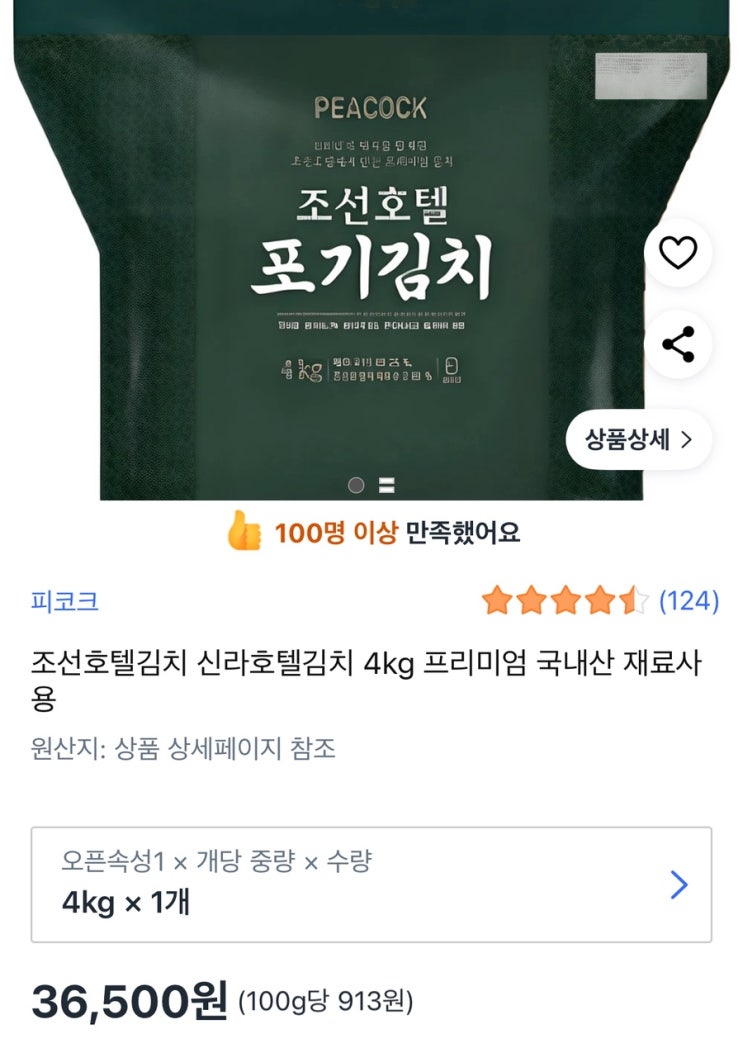The height and width of the screenshot is (1048, 743).
Task: Open the (124) reviews count link
Action: pyautogui.click(x=689, y=601)
